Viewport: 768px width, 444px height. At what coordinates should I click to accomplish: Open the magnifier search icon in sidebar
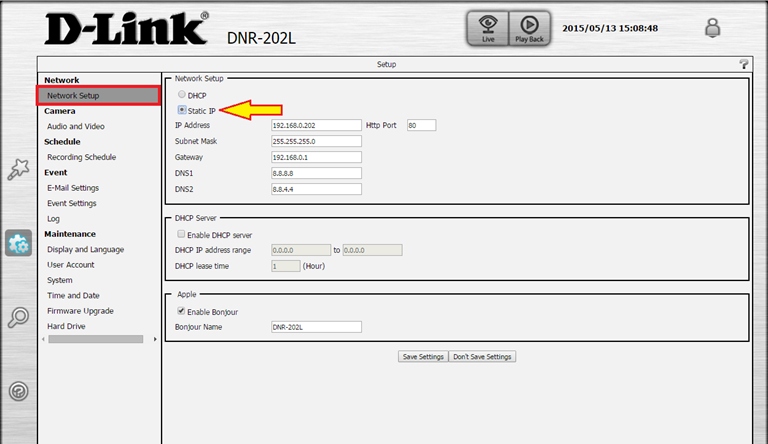(x=18, y=318)
